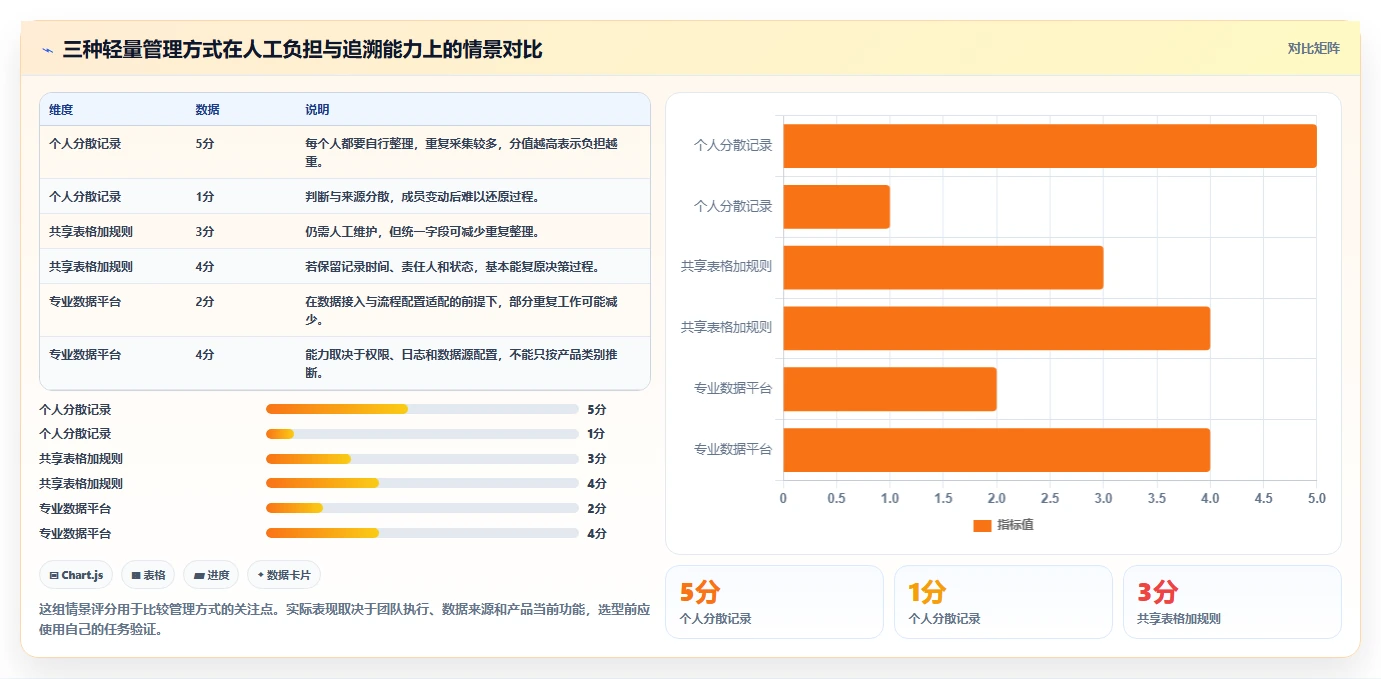The height and width of the screenshot is (679, 1381).
Task: Open the 1分 个人分散记录 data card
Action: coord(1003,602)
